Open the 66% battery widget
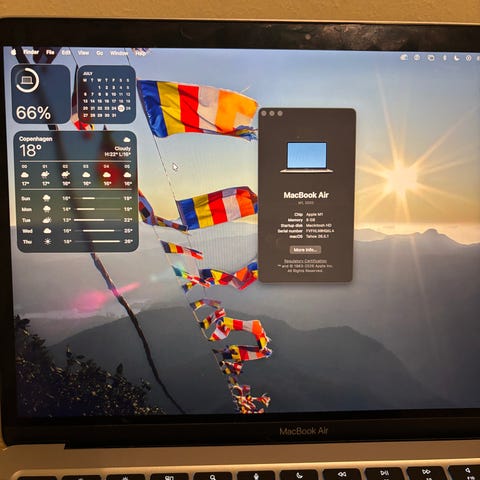The image size is (480, 480). (41, 94)
